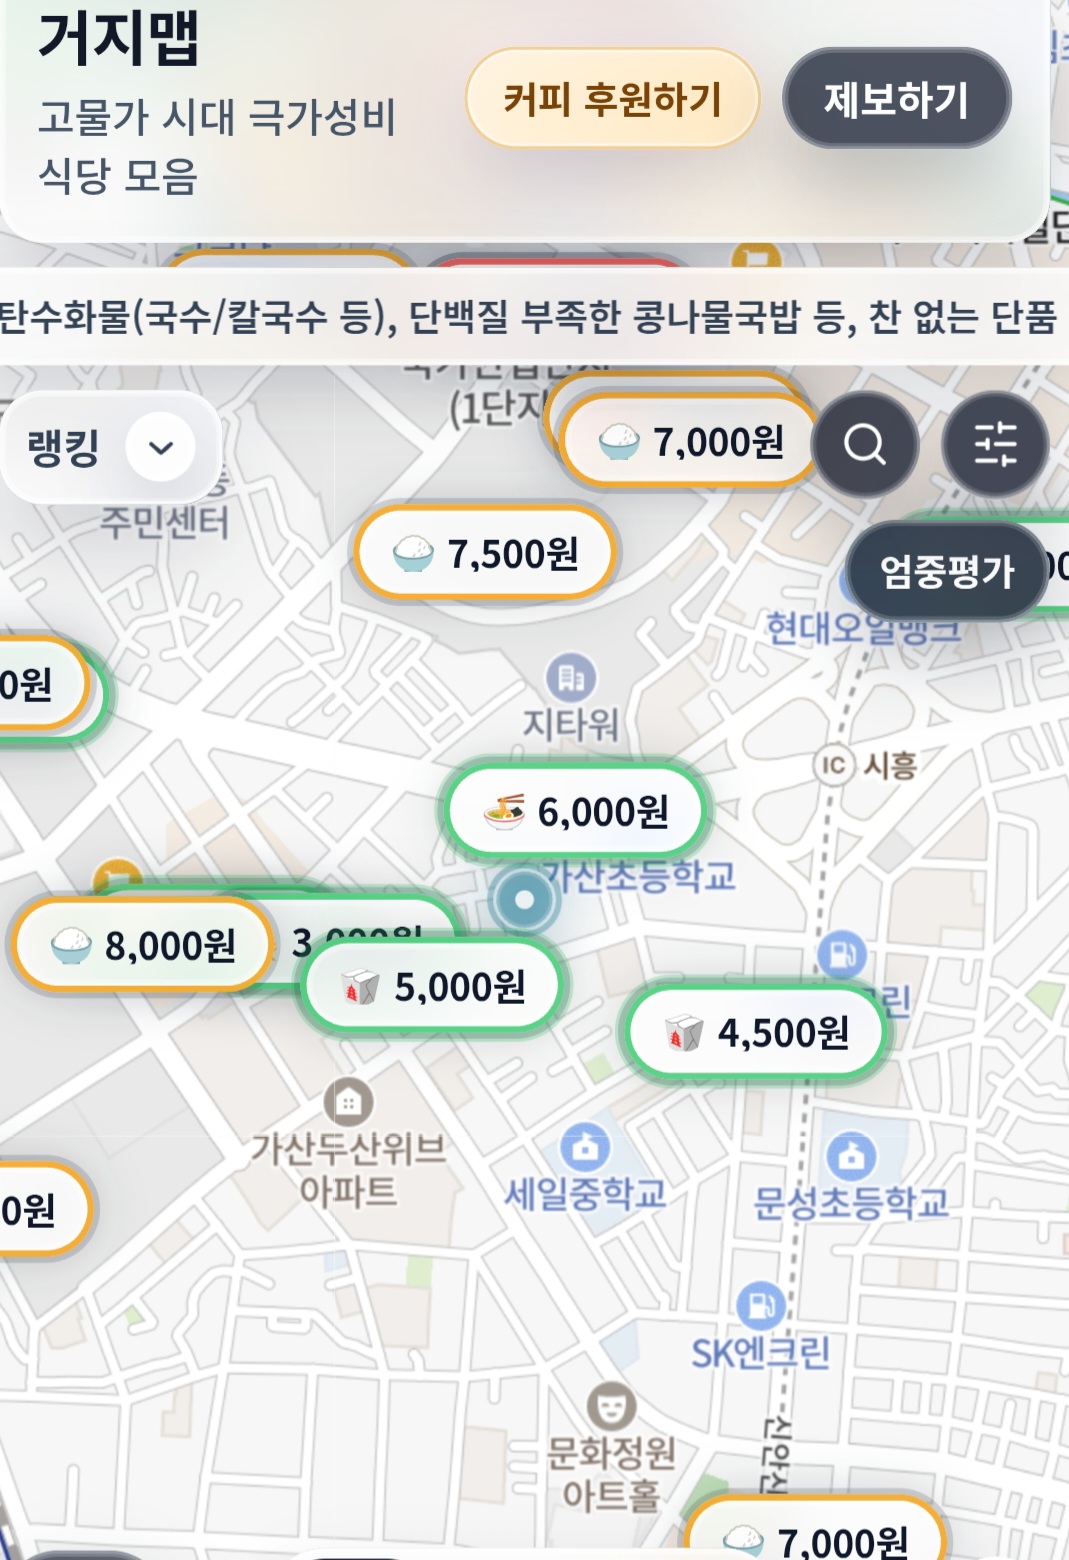The width and height of the screenshot is (1069, 1560).
Task: Tap the 문성초등학교 school map icon
Action: click(x=851, y=1156)
